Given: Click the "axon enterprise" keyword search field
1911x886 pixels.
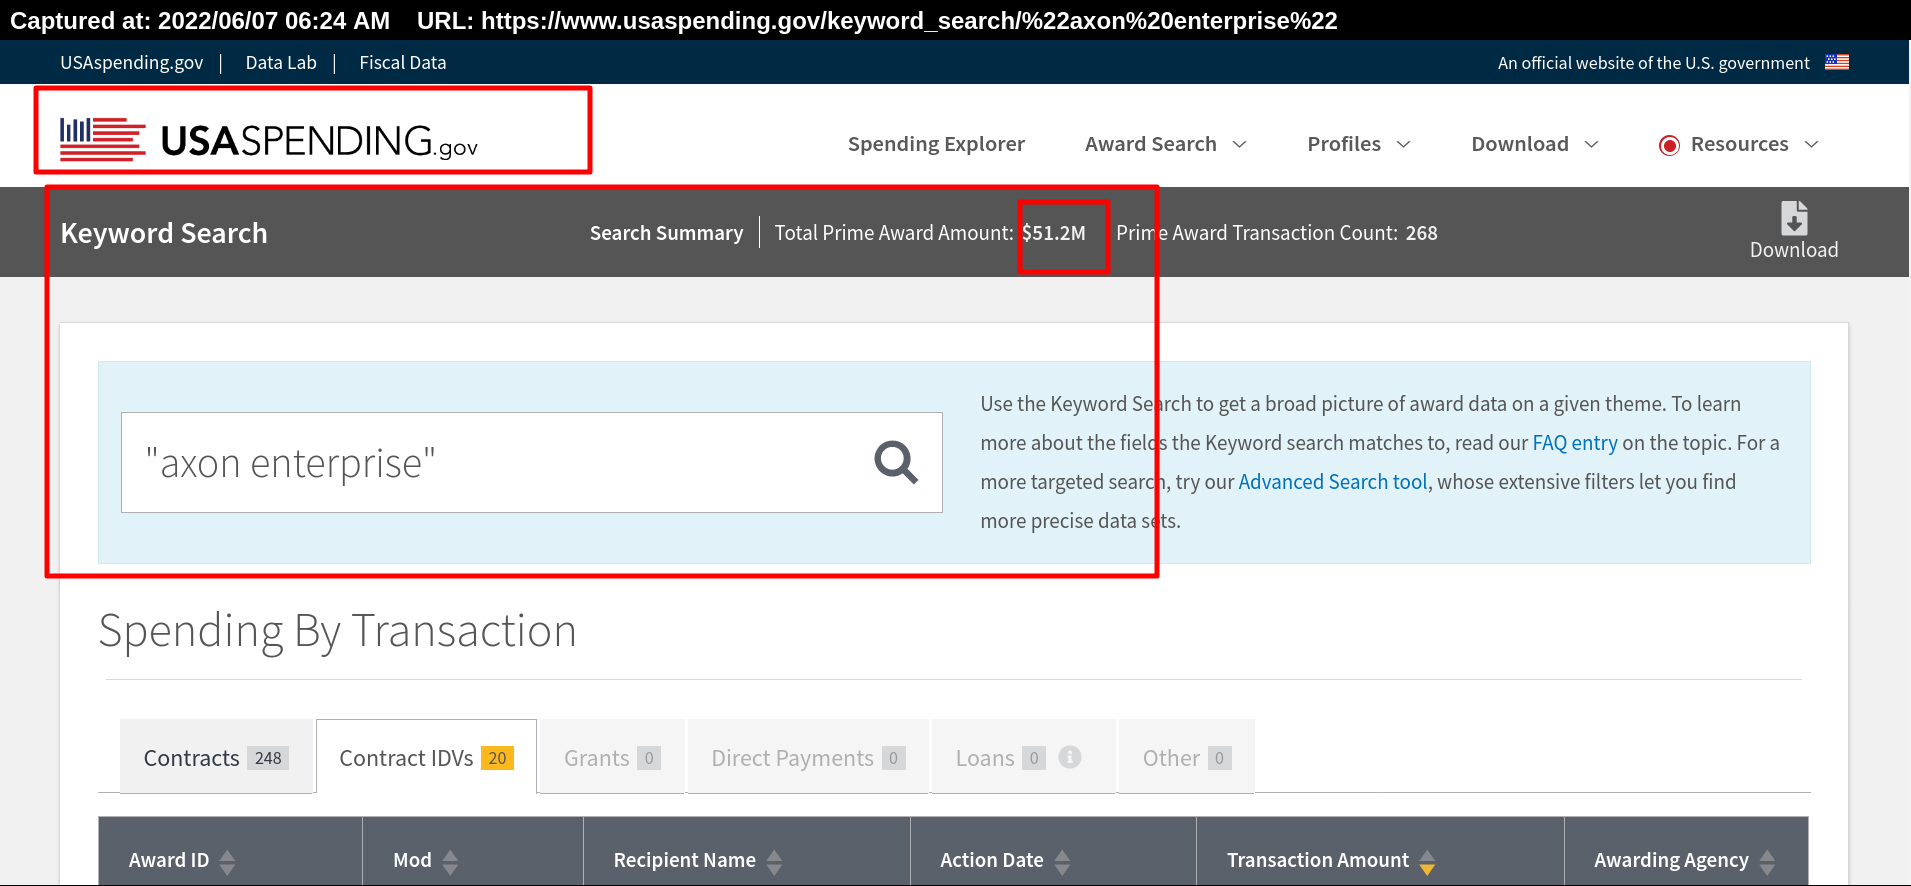Looking at the screenshot, I should (532, 463).
